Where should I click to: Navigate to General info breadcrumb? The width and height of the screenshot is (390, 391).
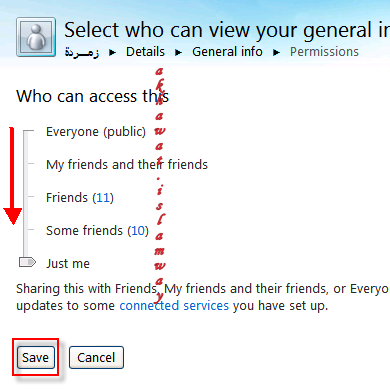coord(227,52)
